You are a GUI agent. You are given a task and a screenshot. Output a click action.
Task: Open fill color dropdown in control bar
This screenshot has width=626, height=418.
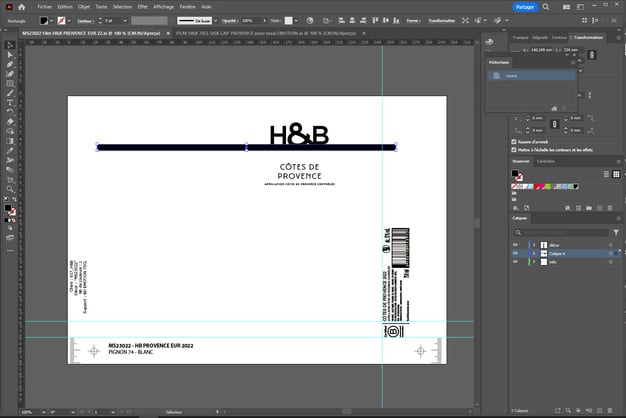coord(52,21)
